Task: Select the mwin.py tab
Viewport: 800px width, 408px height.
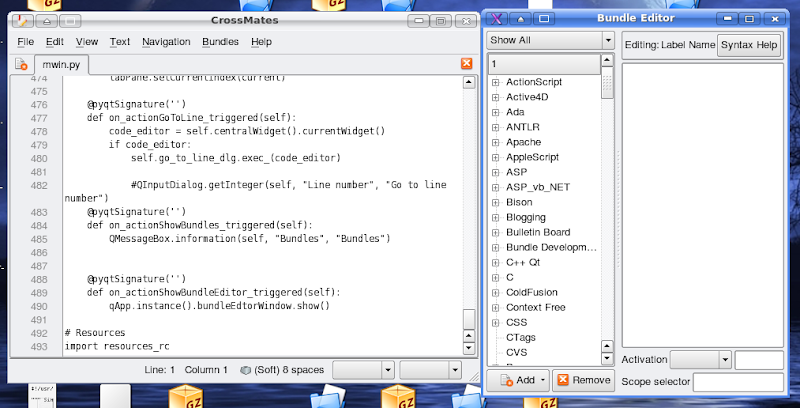Action: (61, 65)
